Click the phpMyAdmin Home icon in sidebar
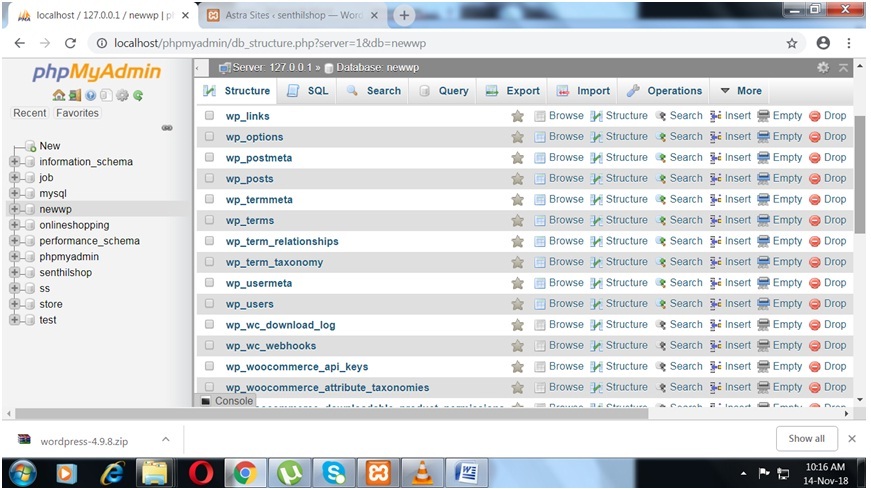 (59, 95)
